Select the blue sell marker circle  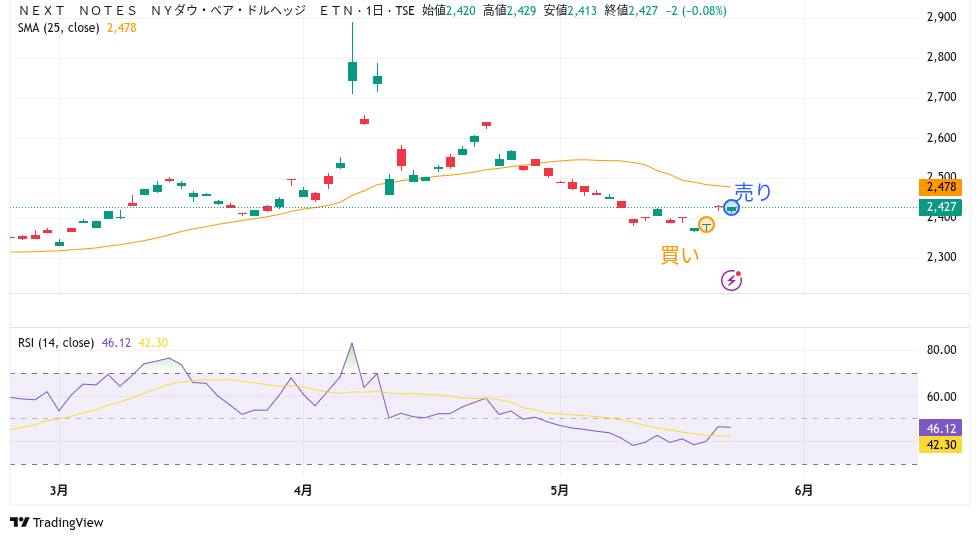tap(731, 208)
